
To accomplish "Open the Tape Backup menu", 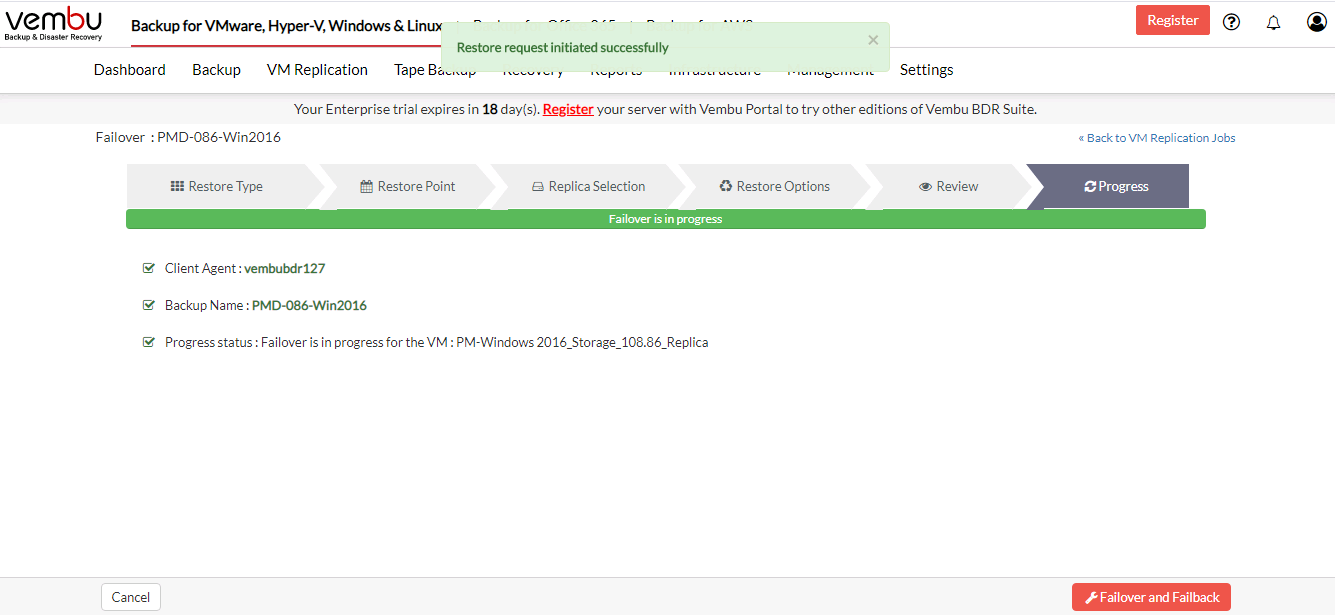I will click(435, 70).
